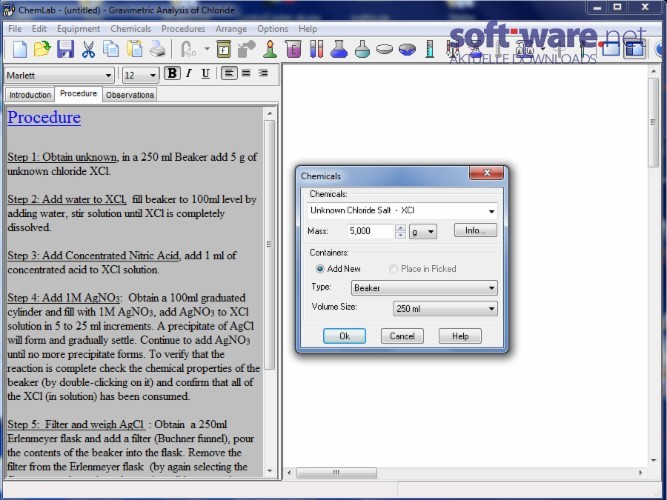Copy selection using toolbar icon
The width and height of the screenshot is (667, 500).
[111, 49]
